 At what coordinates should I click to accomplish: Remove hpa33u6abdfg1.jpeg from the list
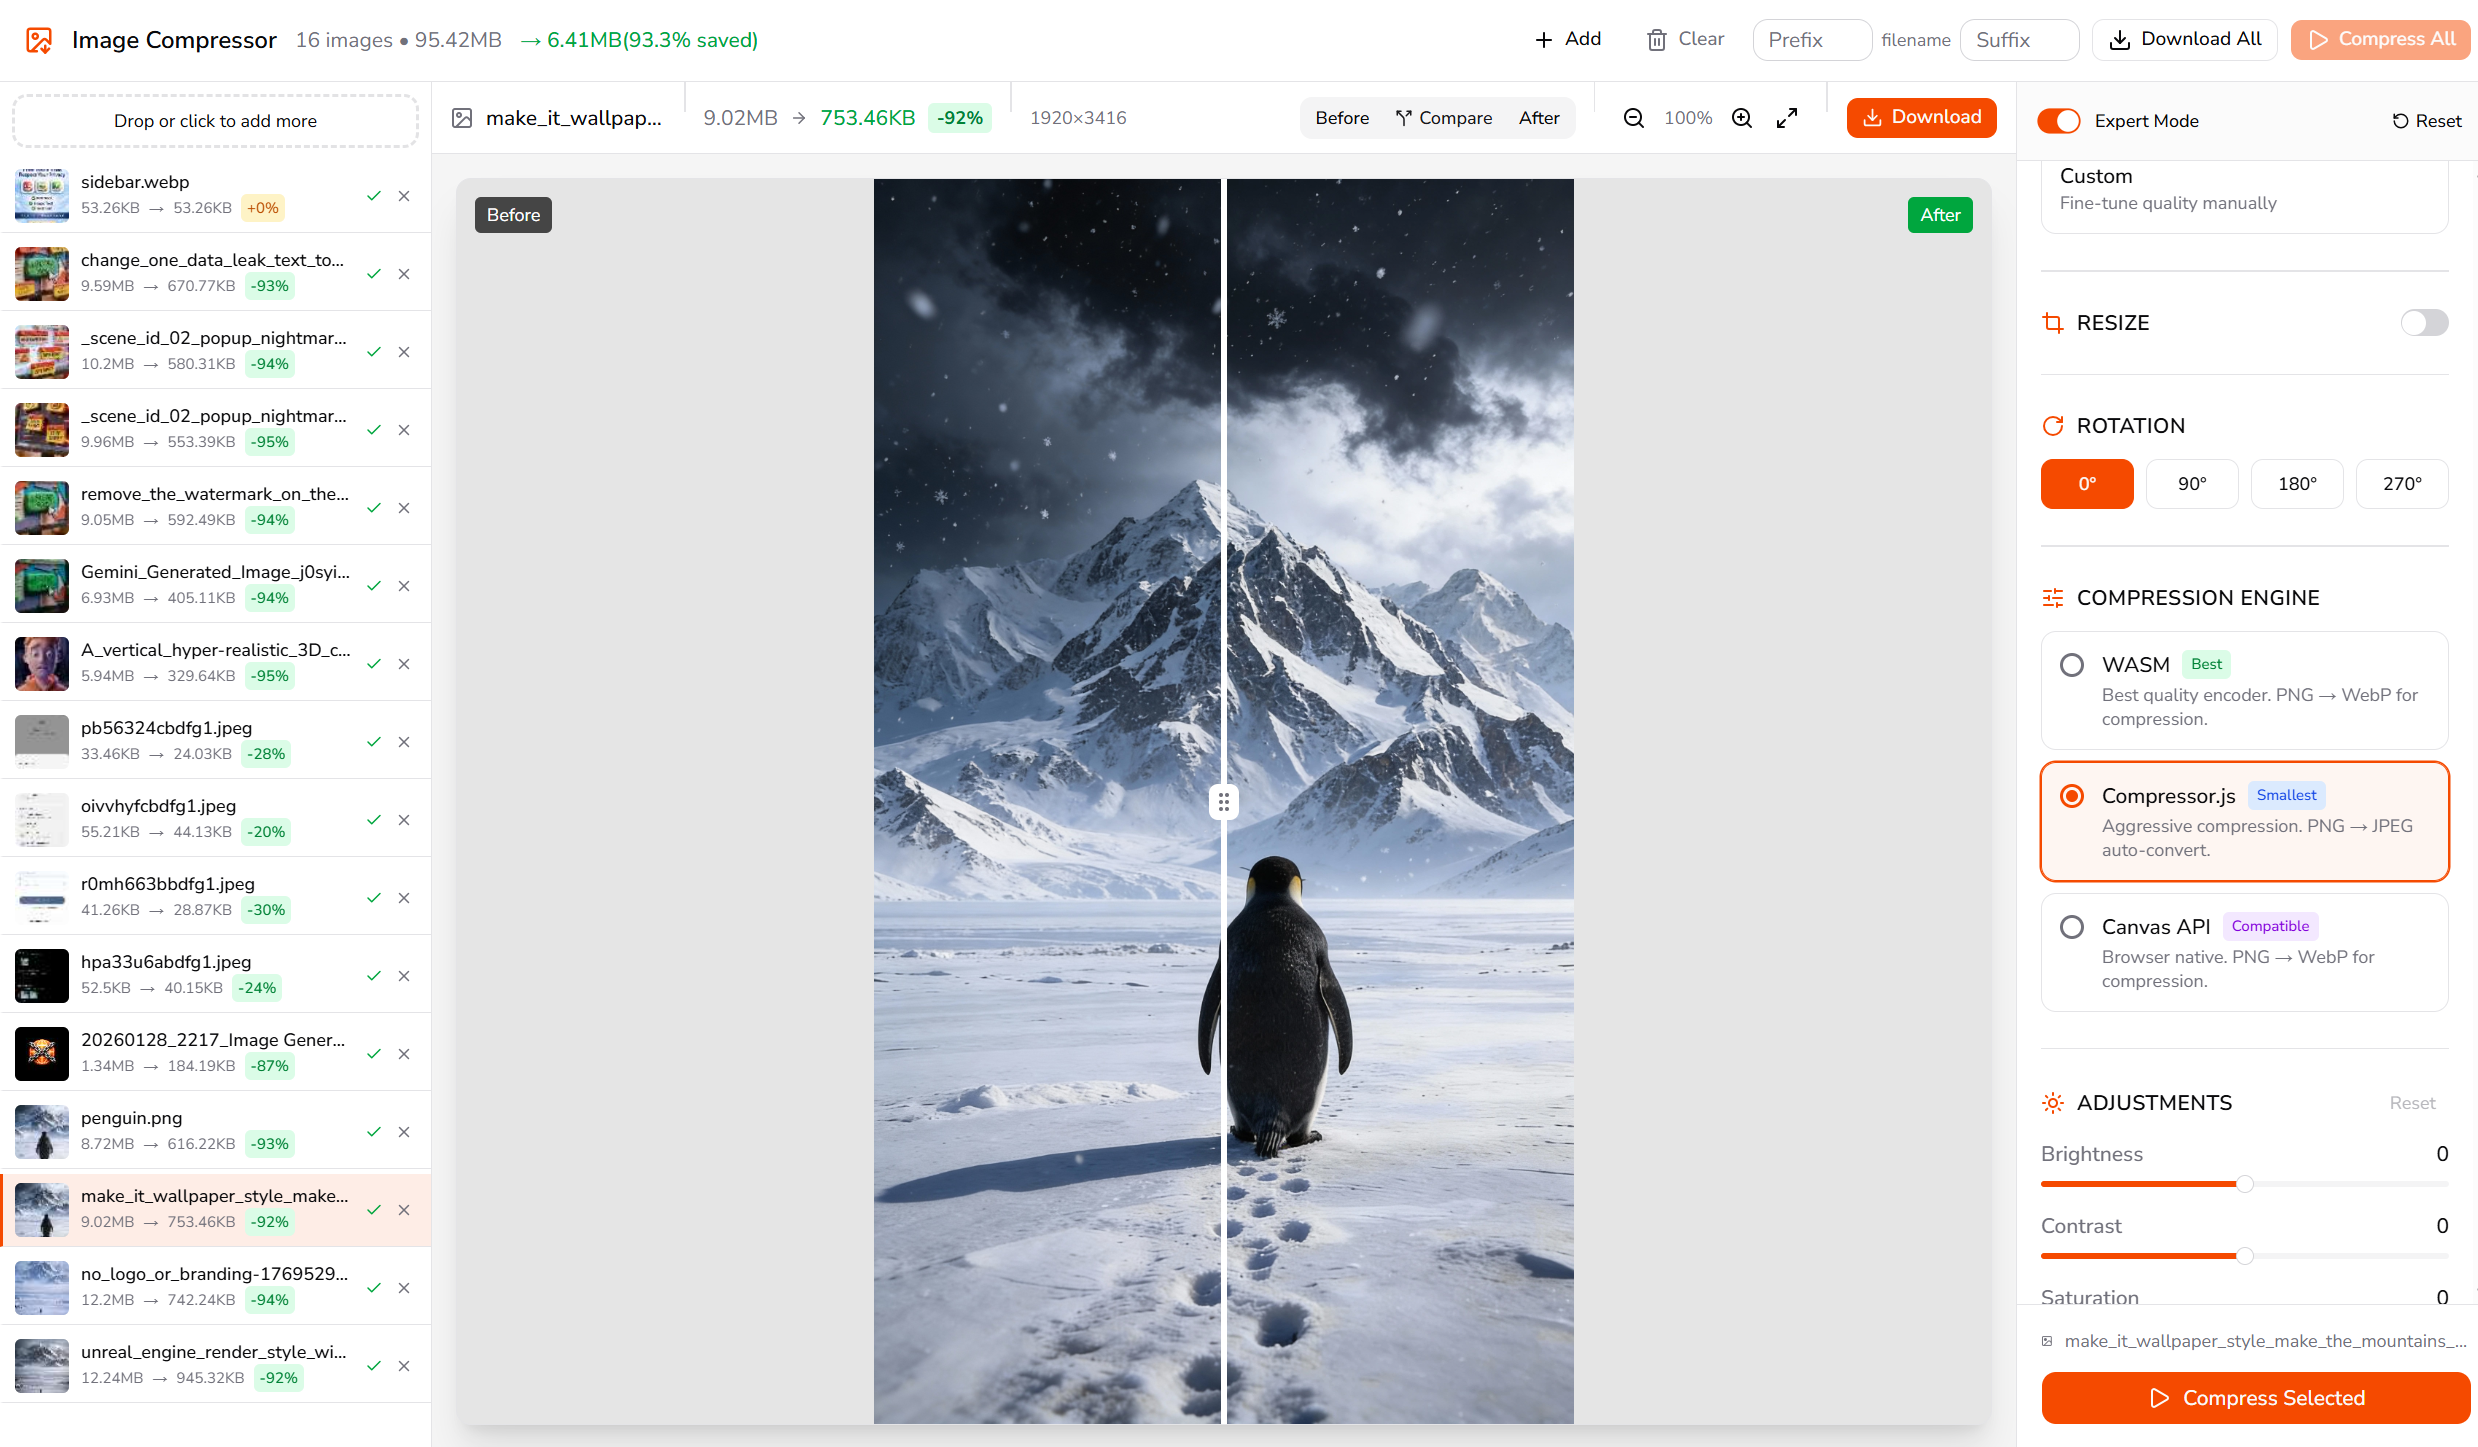[x=404, y=976]
